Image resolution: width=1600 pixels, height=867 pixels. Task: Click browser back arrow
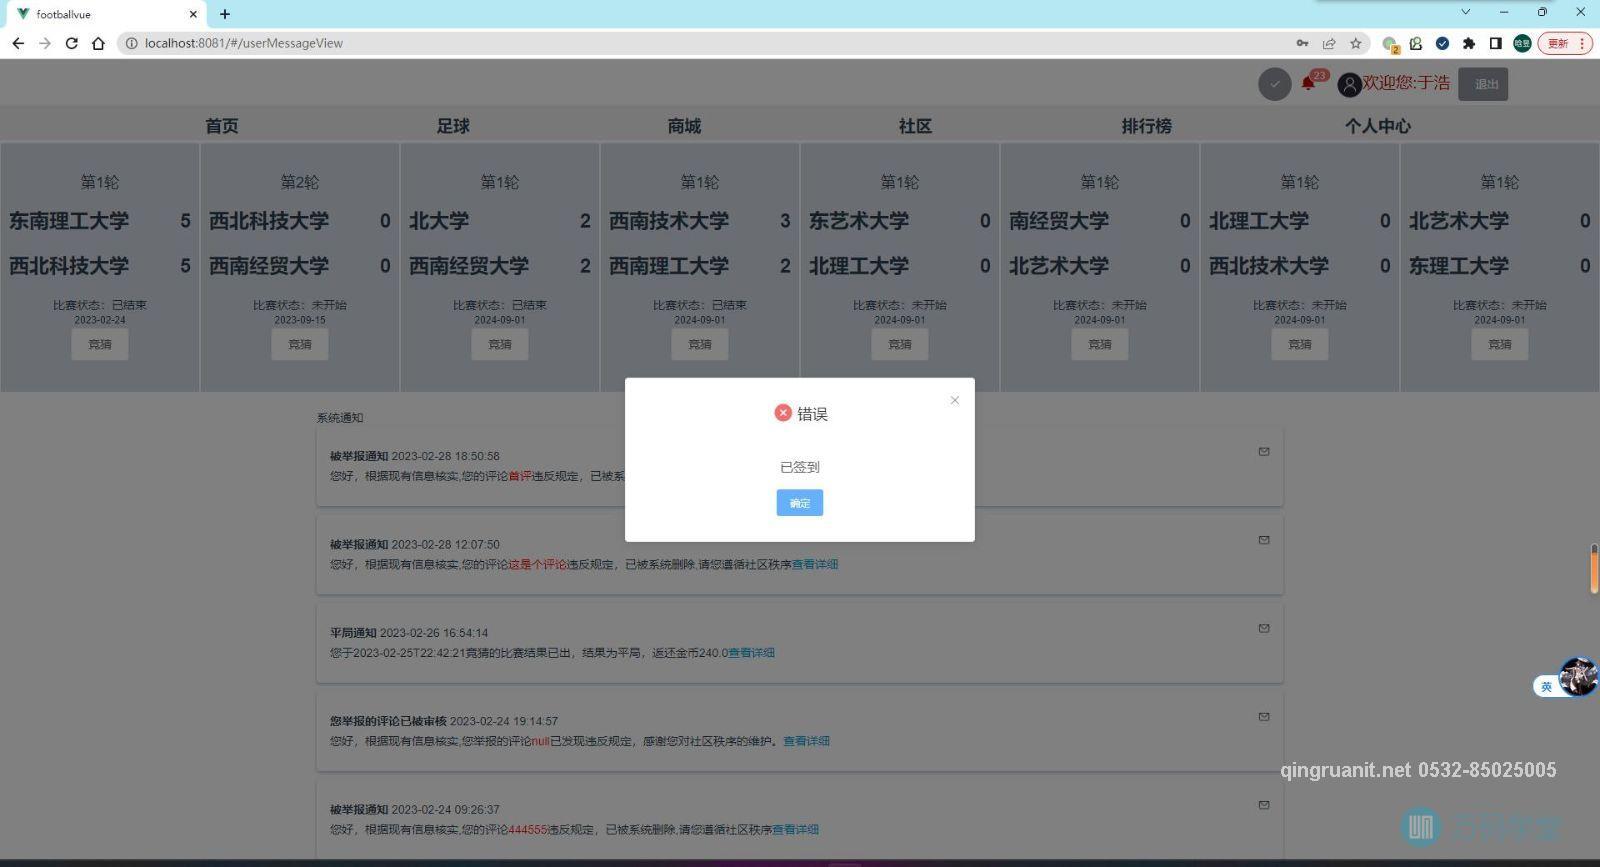coord(18,43)
